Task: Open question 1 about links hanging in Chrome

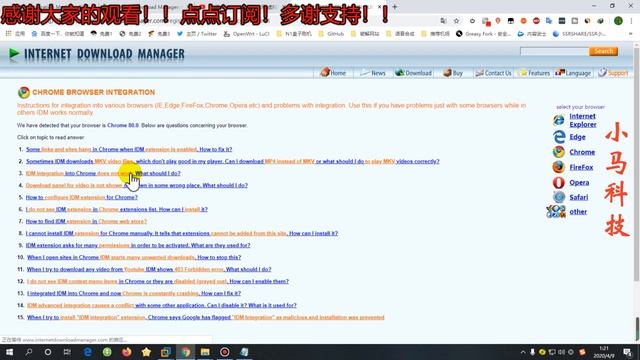Action: coord(129,149)
